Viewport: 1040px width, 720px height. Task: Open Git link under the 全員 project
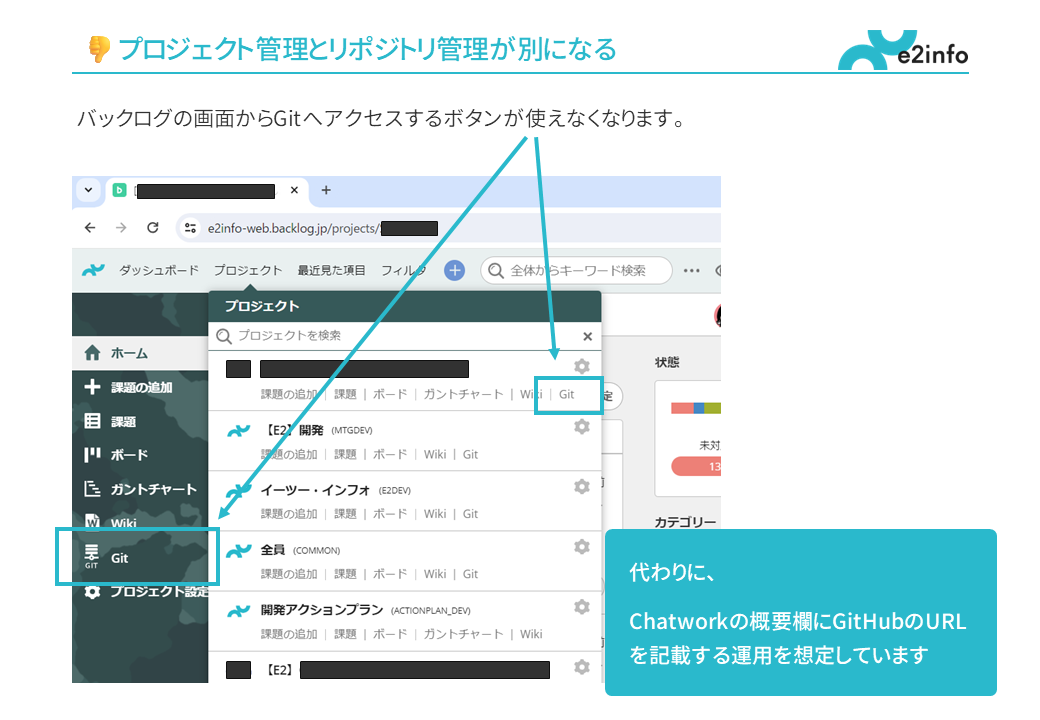(470, 574)
